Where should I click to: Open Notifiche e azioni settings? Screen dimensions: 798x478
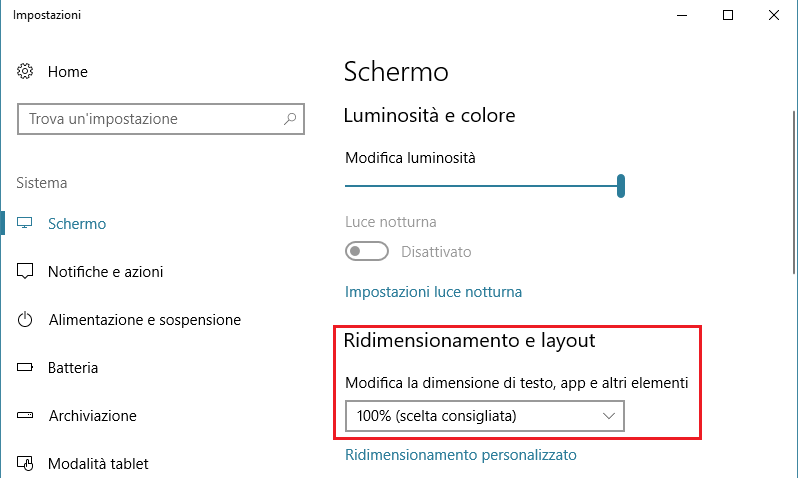[x=105, y=272]
